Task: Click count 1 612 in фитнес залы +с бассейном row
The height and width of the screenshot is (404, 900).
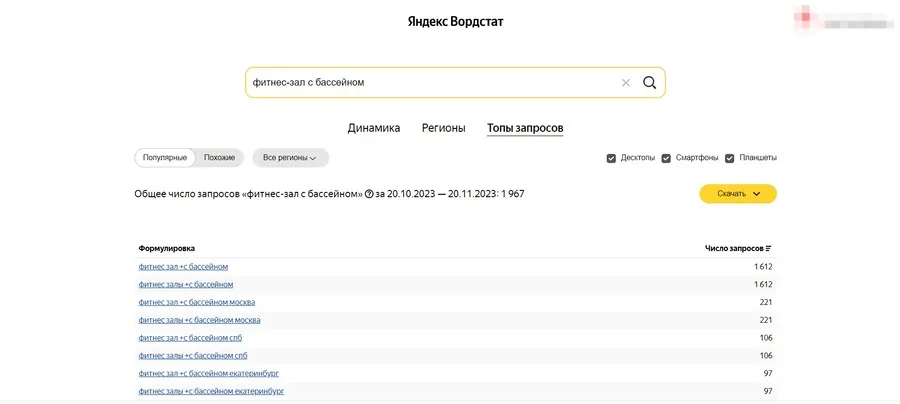Action: point(763,285)
